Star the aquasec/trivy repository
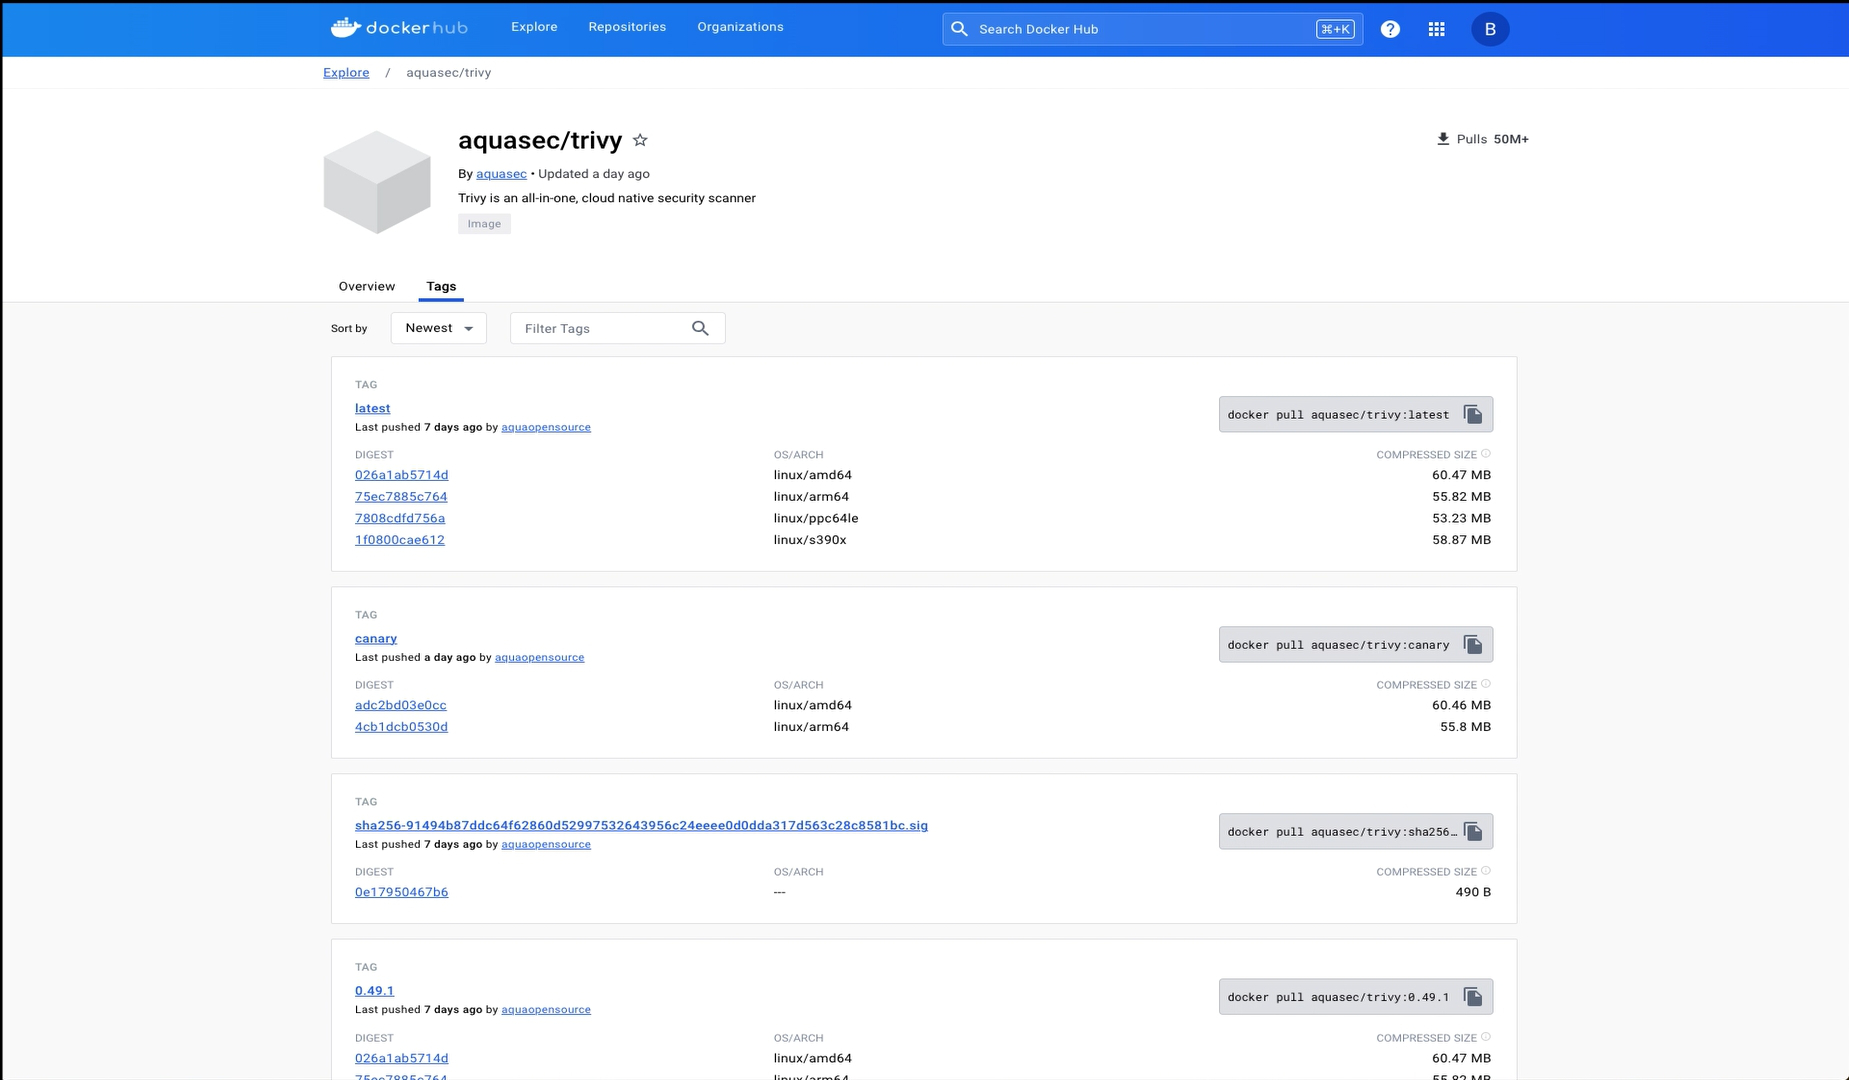This screenshot has height=1080, width=1849. [640, 140]
